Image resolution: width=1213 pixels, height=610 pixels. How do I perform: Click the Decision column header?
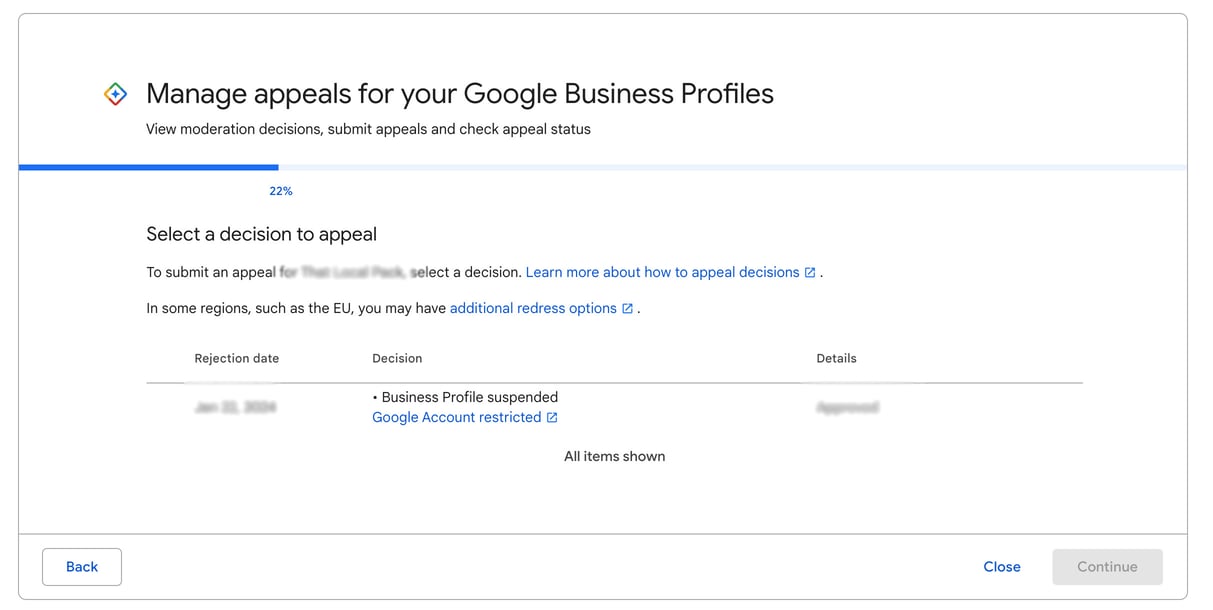(x=397, y=358)
